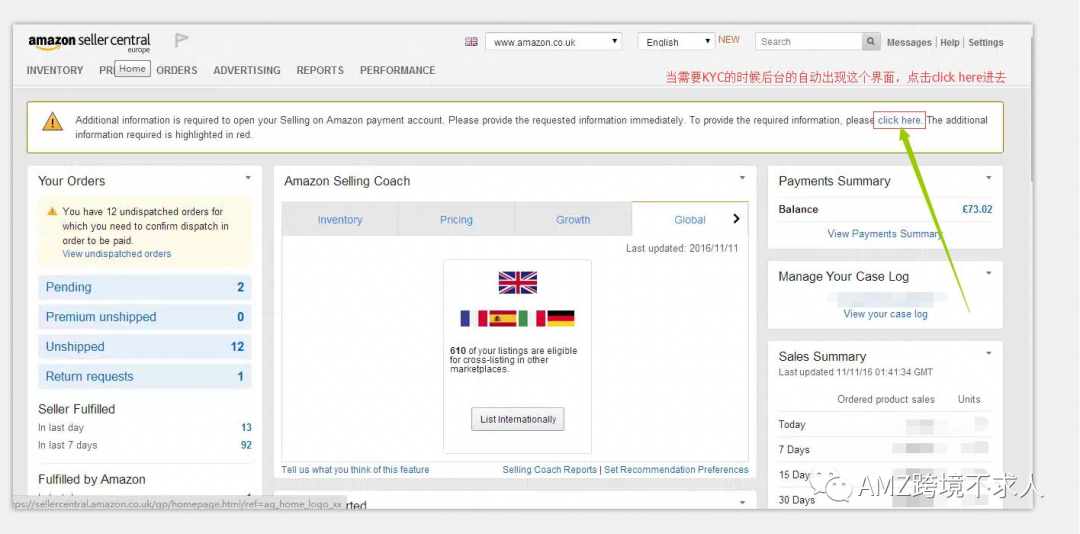Viewport: 1080px width, 534px height.
Task: Click the Italy flag in Selling Coach
Action: click(x=532, y=318)
